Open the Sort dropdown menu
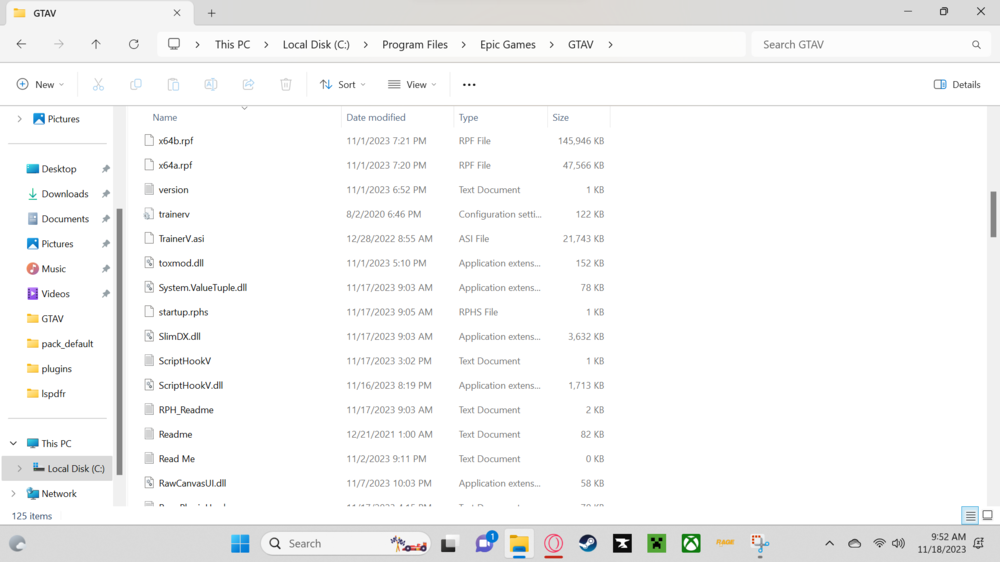This screenshot has width=1000, height=562. [342, 84]
